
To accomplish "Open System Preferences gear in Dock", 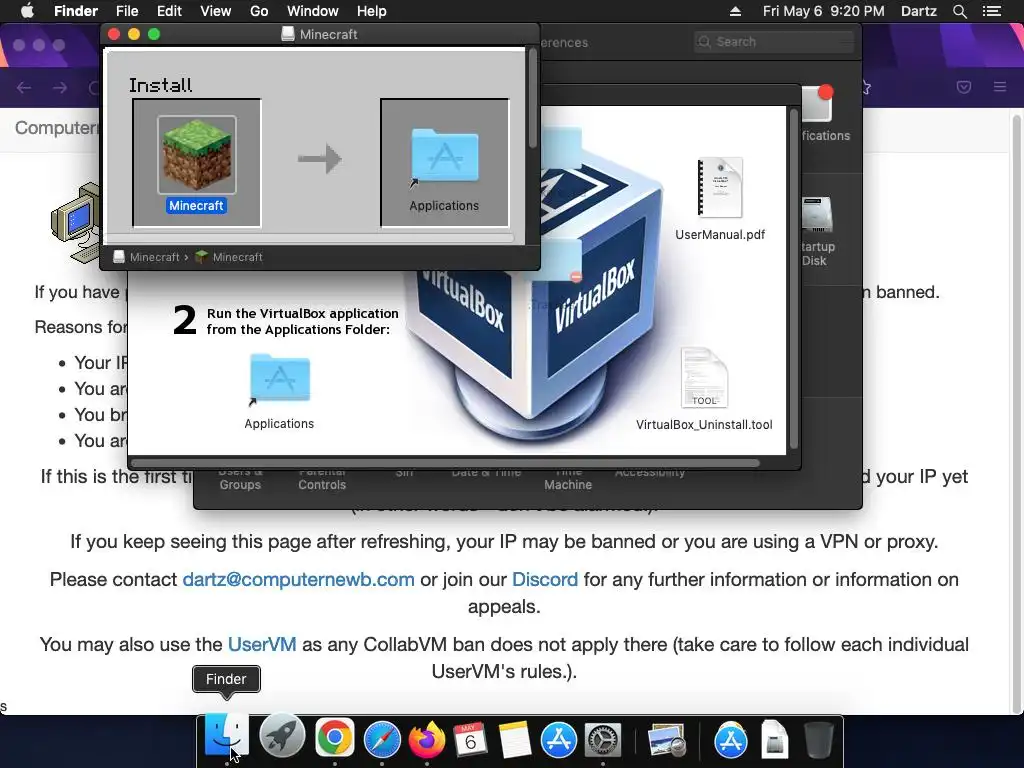I will pos(603,739).
